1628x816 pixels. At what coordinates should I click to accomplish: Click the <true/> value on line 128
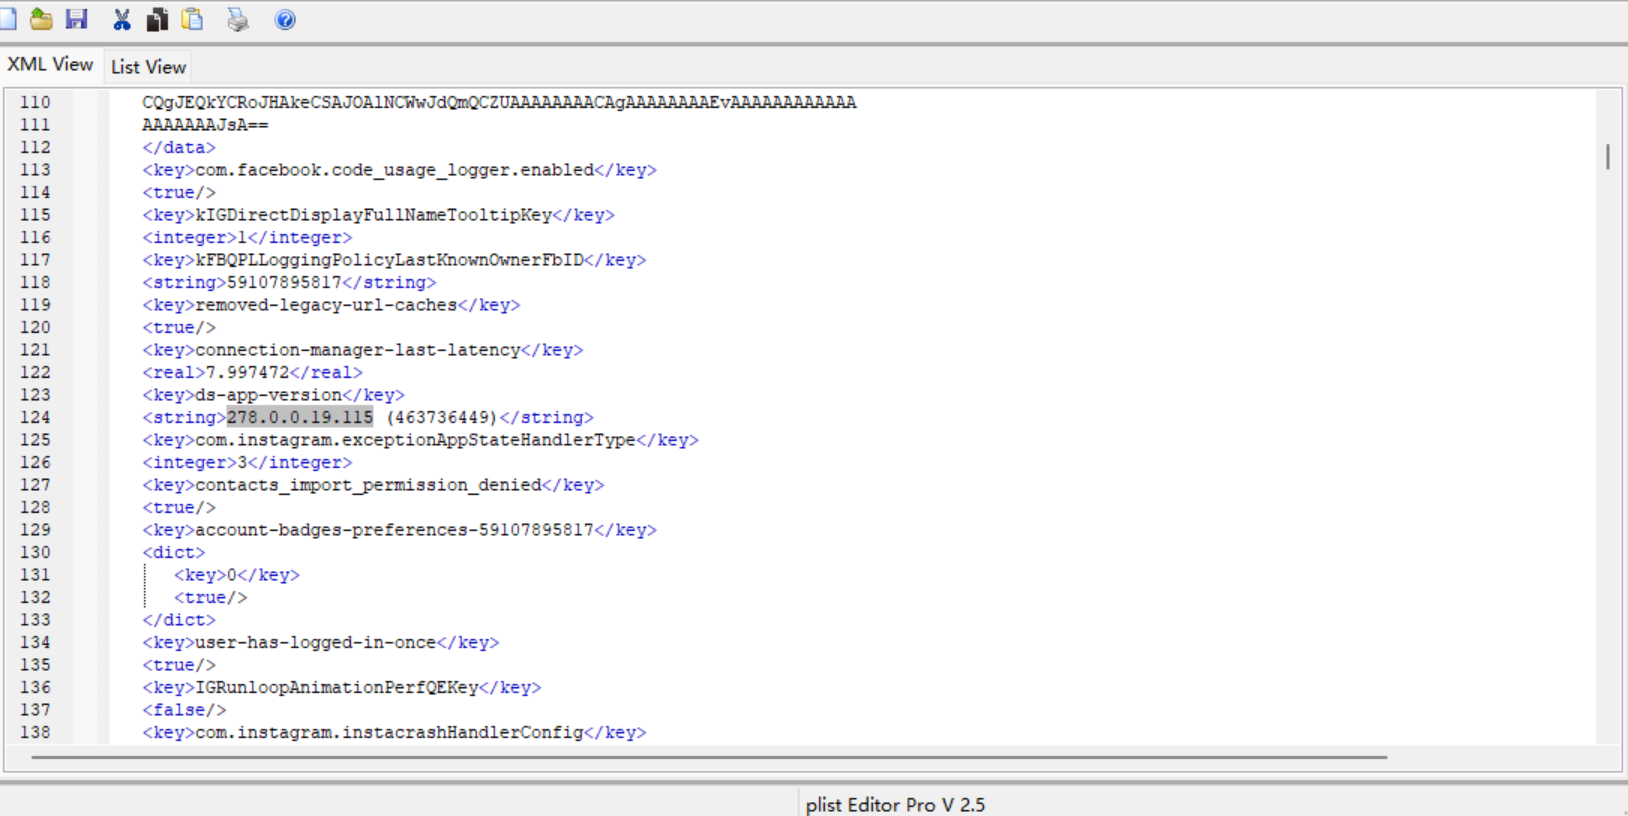pyautogui.click(x=178, y=508)
